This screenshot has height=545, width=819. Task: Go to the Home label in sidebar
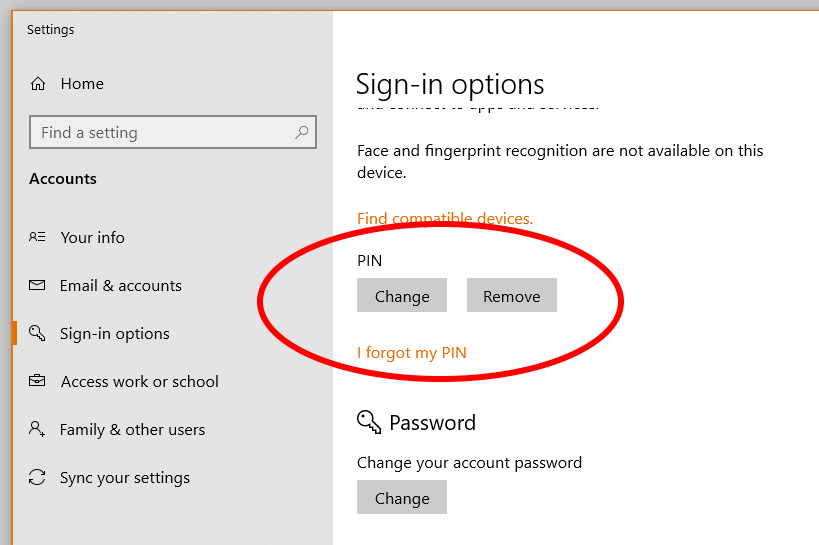82,84
